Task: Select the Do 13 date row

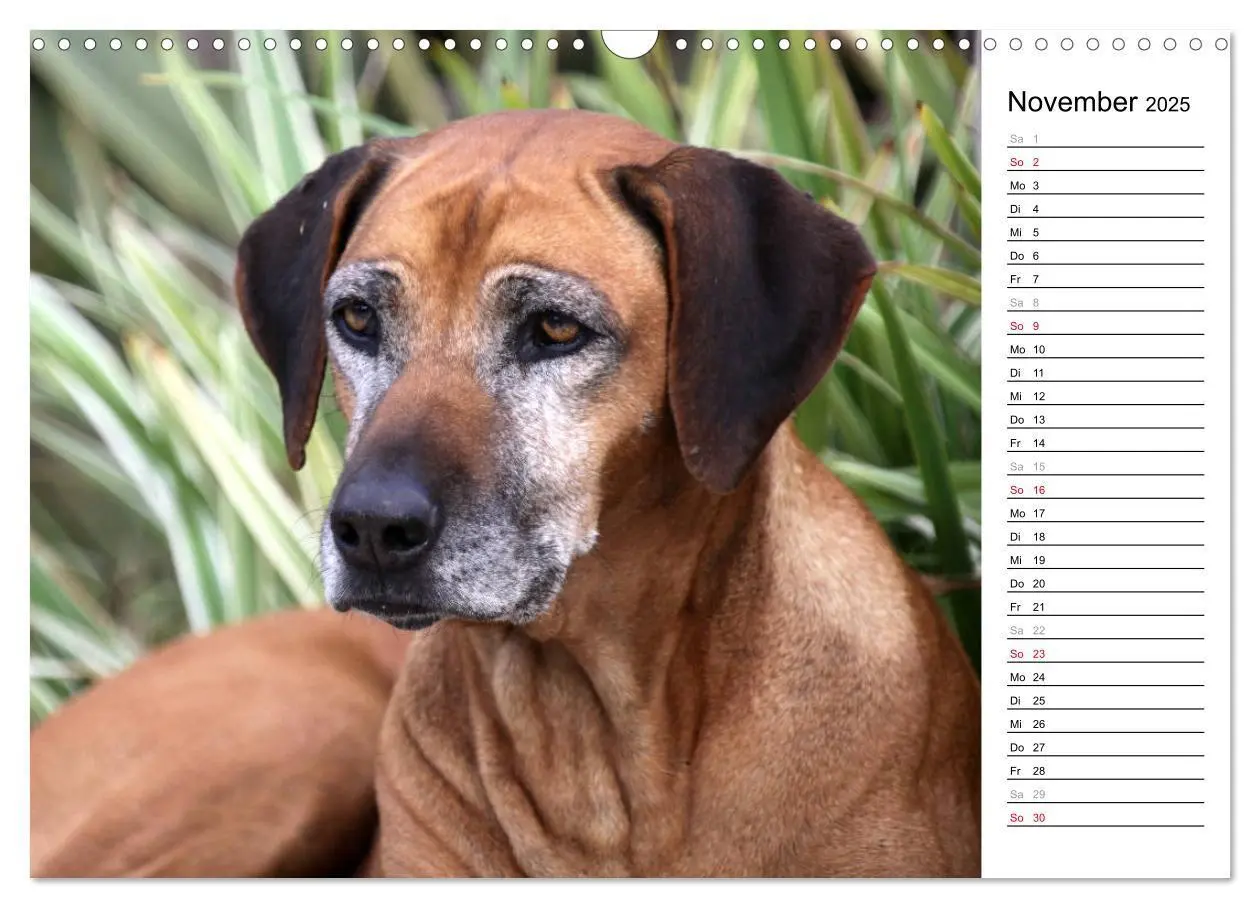Action: 1105,419
